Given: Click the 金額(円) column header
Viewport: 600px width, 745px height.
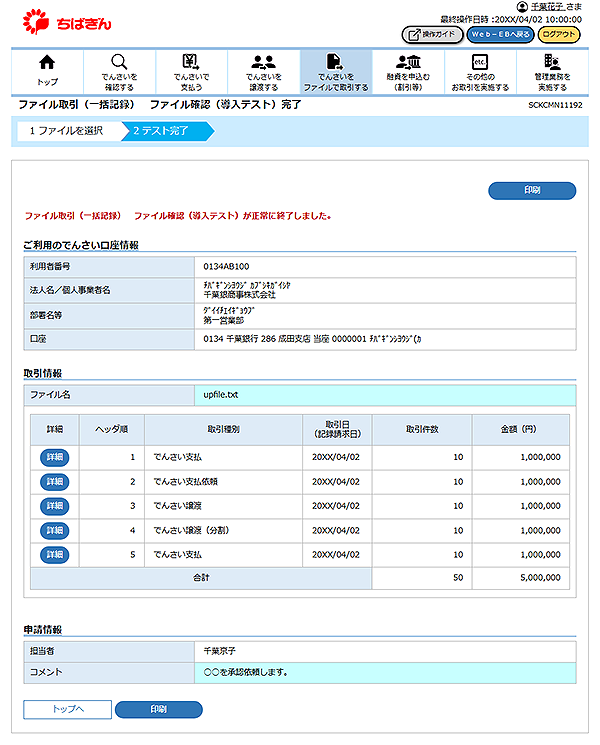Looking at the screenshot, I should (521, 430).
